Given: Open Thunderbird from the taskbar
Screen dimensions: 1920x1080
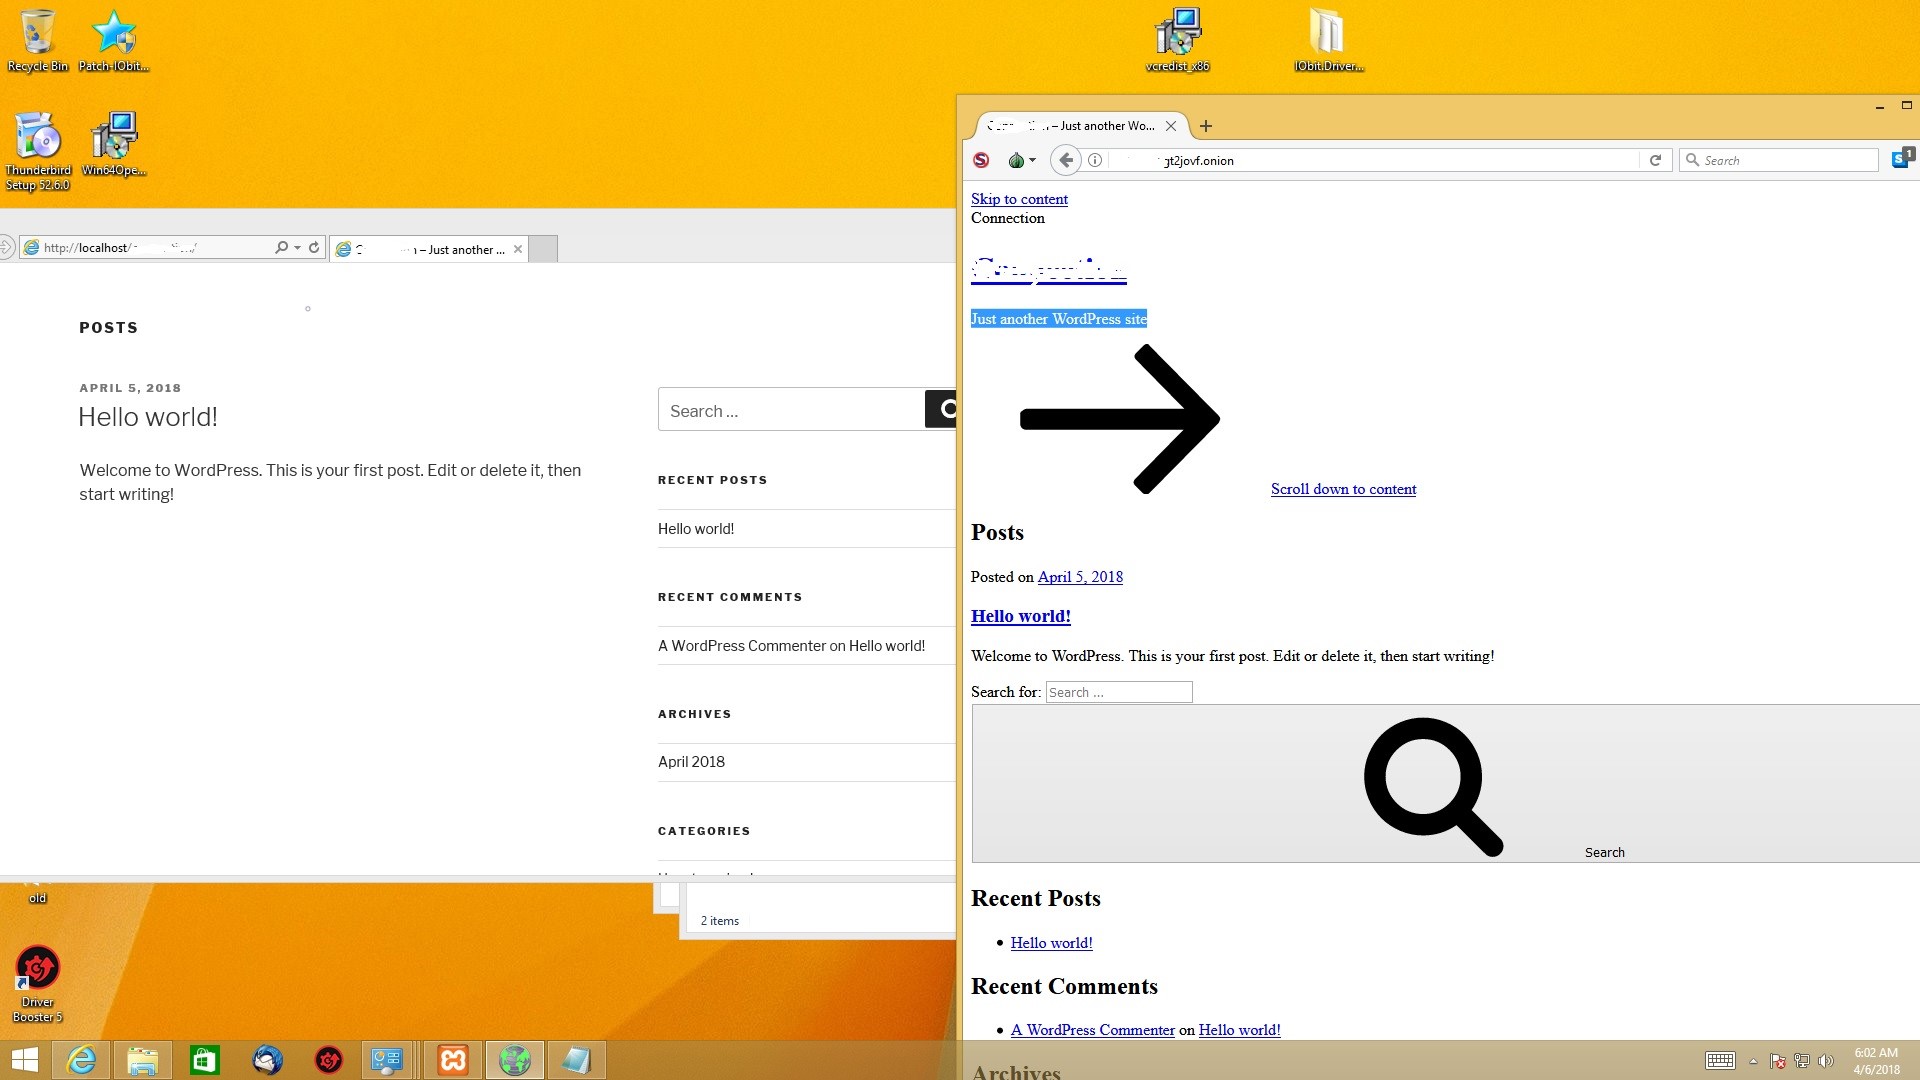Looking at the screenshot, I should click(x=267, y=1060).
